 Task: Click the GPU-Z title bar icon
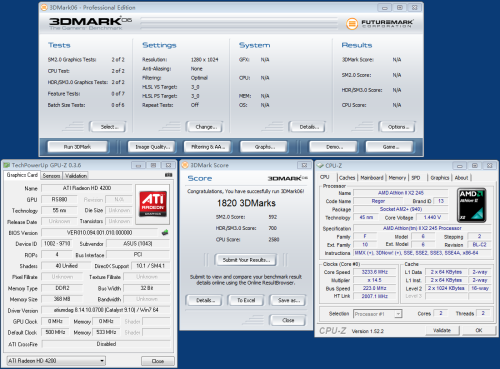(x=7, y=165)
